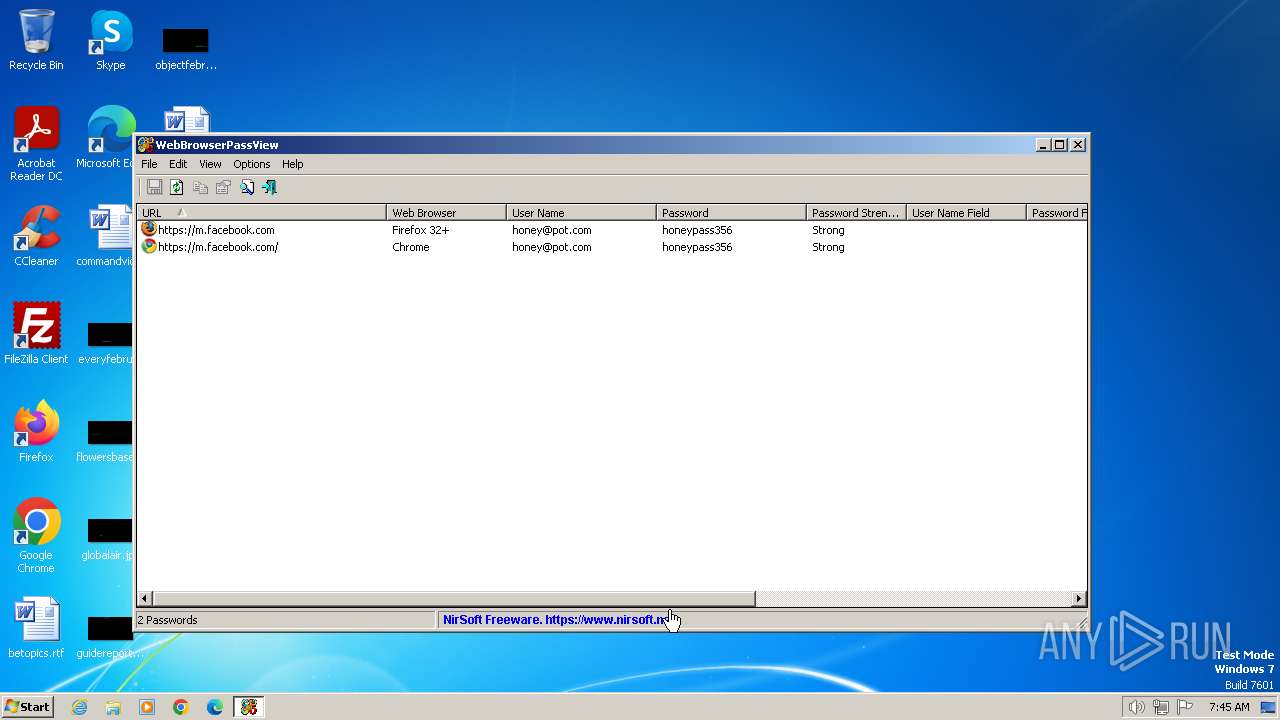Click the Find magnifier toolbar icon
The width and height of the screenshot is (1280, 720).
coord(246,187)
